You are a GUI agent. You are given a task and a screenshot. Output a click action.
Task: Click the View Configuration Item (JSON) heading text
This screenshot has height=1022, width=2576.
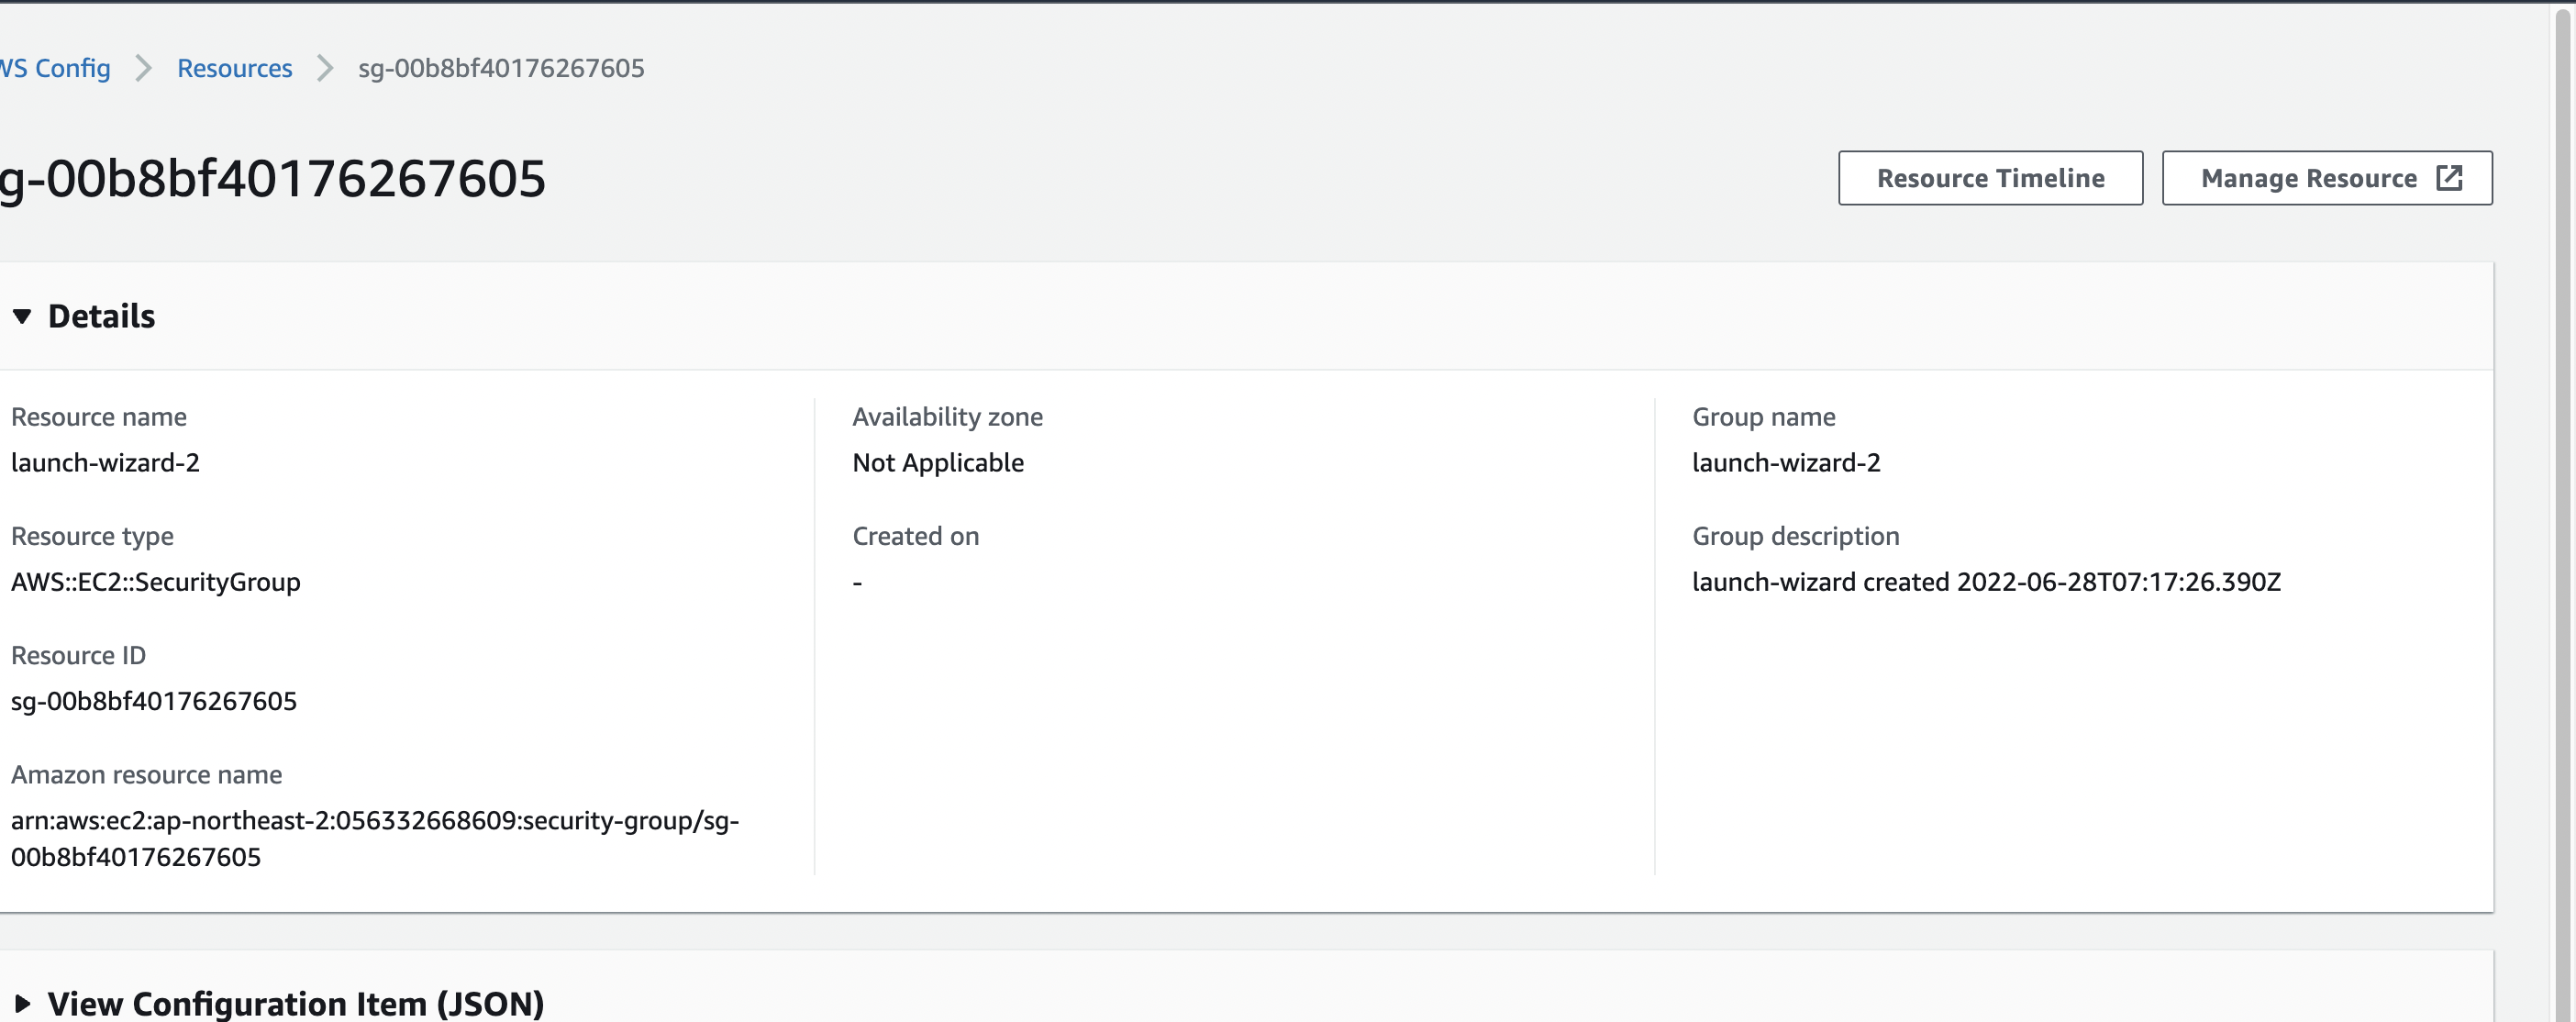(296, 1003)
